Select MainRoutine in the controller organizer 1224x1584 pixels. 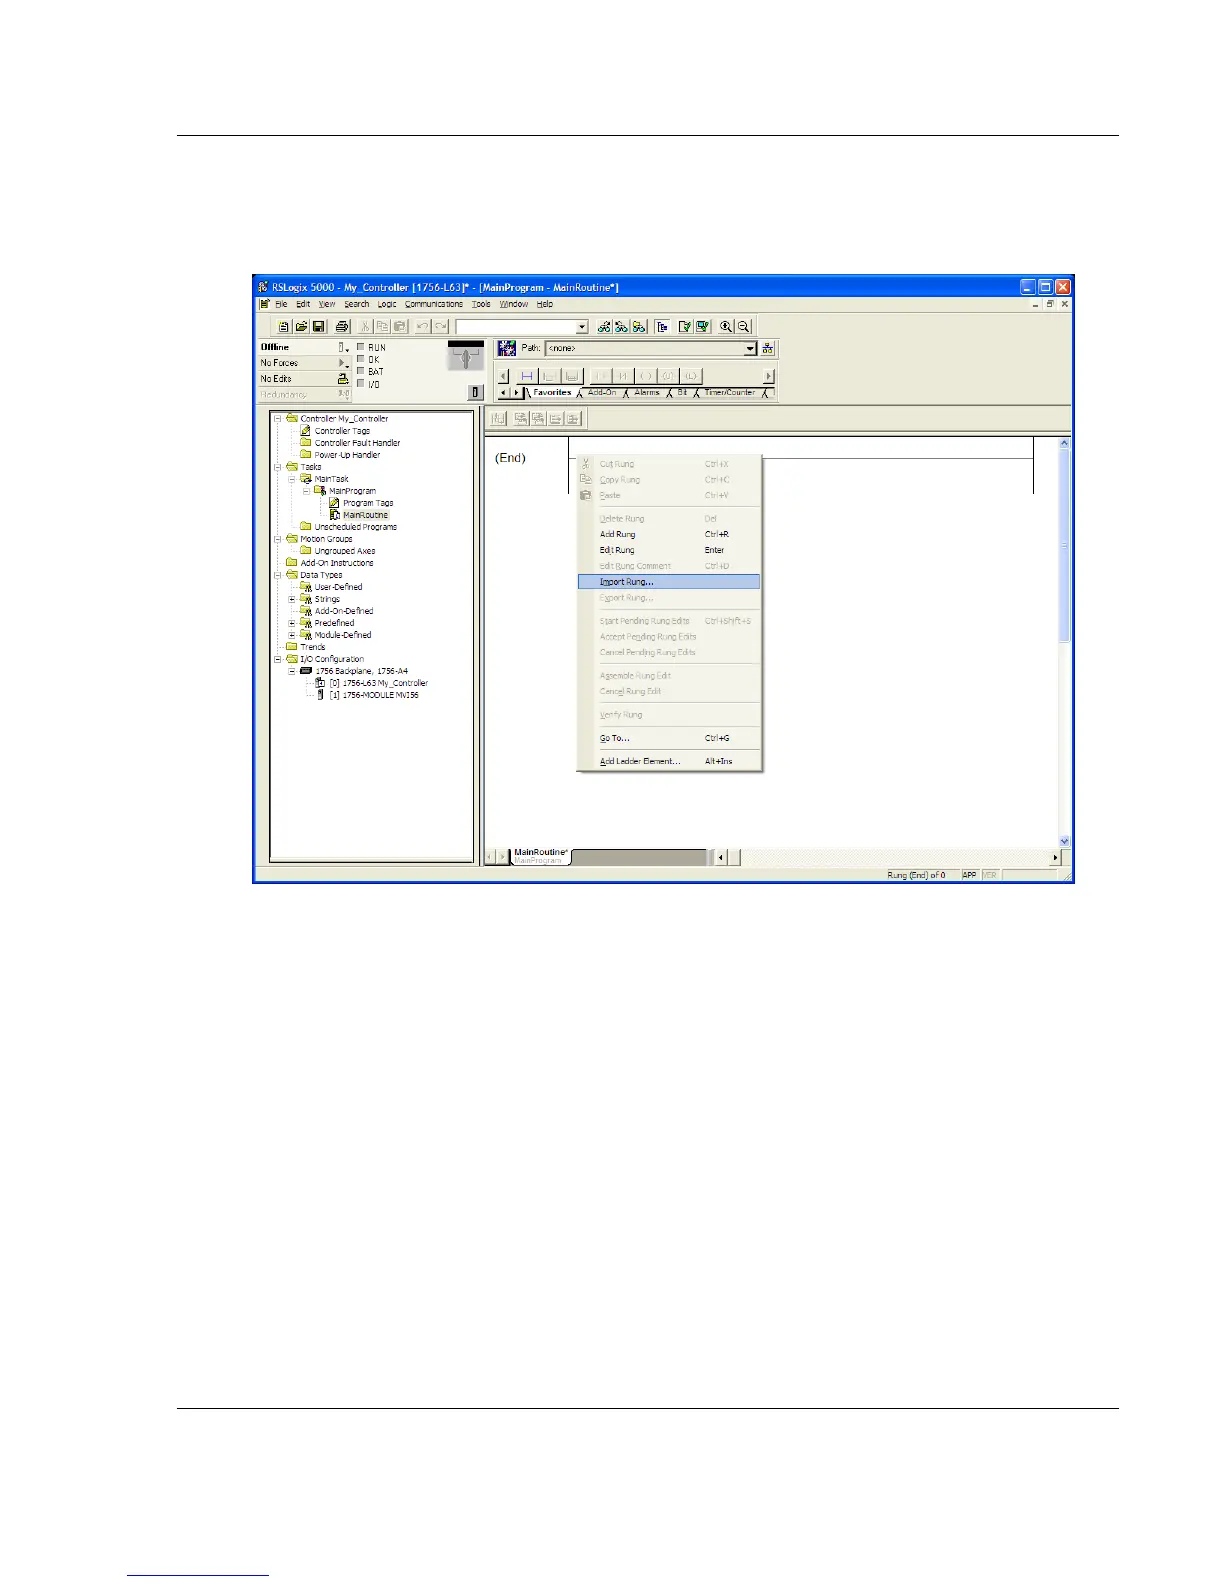coord(365,515)
